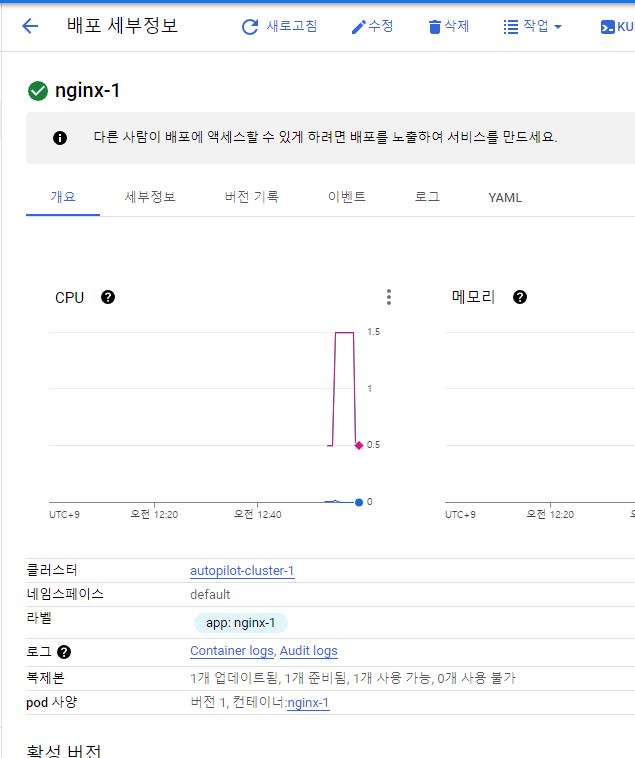Open the Cloud Shell kubectl button
Screen dimensions: 635x758
click(x=615, y=26)
